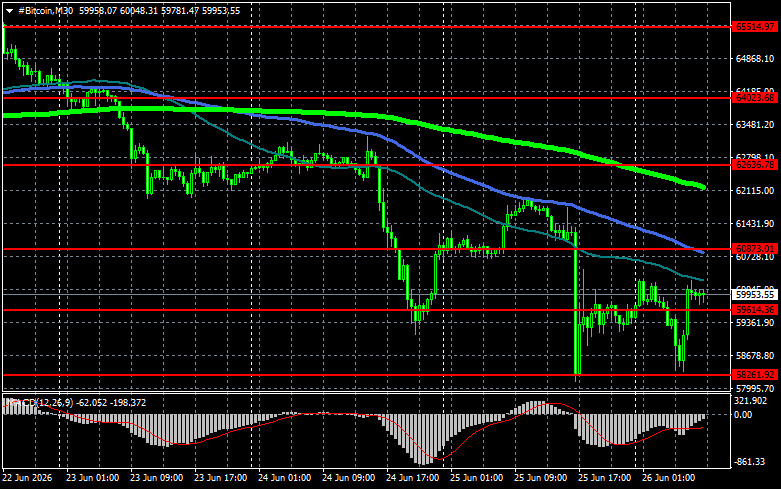Click the 58678.80 price axis value
Screen dimensions: 781x489
point(755,356)
